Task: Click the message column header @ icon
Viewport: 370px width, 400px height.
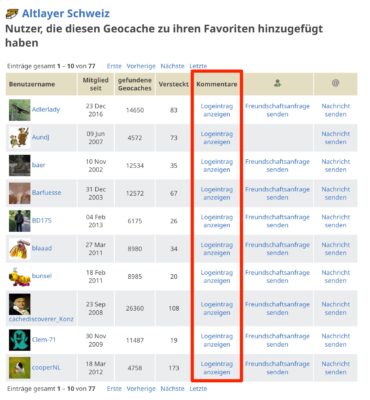Action: [x=335, y=83]
